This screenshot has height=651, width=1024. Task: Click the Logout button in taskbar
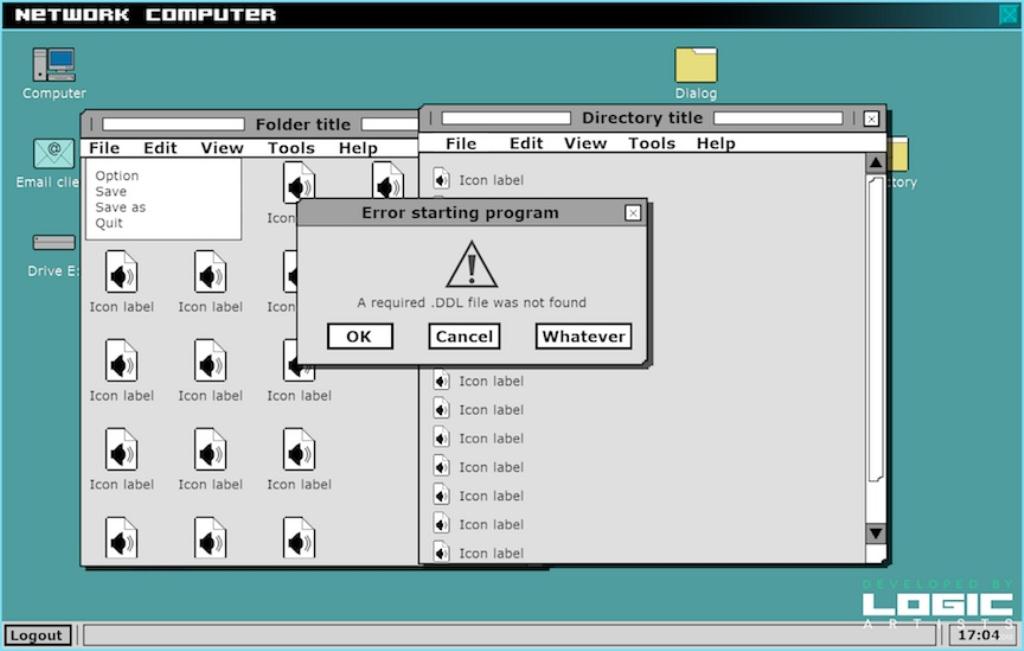click(x=36, y=635)
